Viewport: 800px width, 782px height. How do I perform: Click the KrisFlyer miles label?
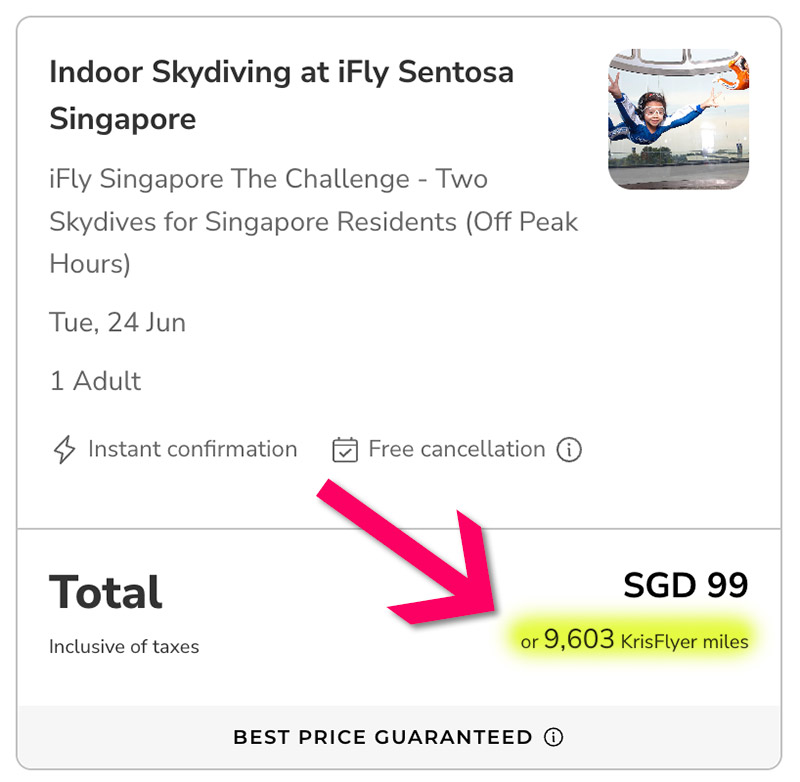pyautogui.click(x=684, y=642)
